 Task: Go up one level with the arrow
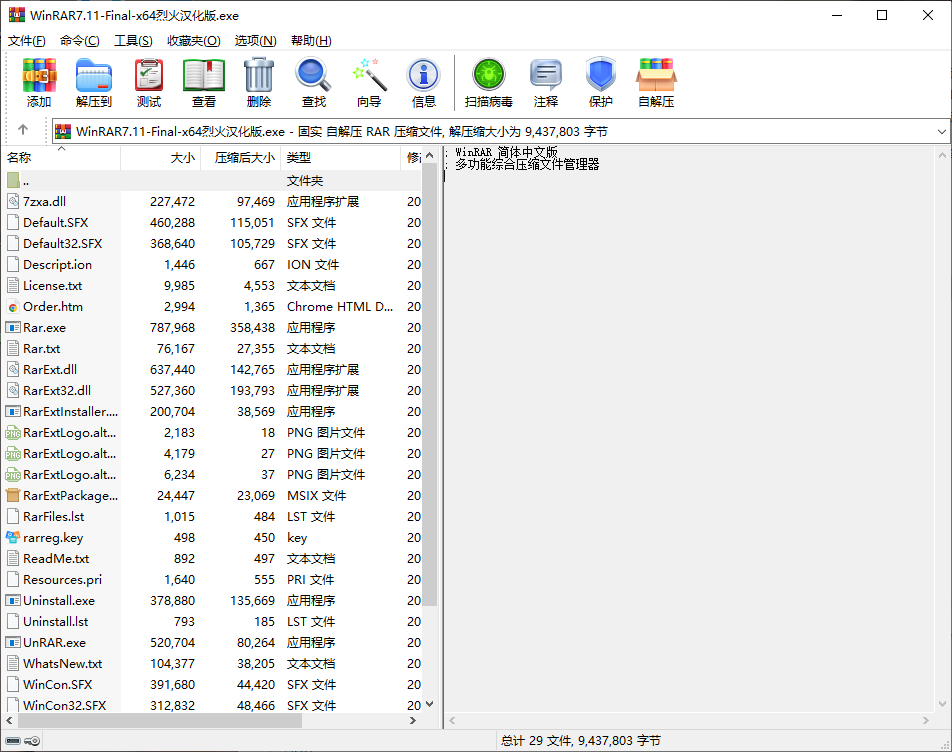coord(23,129)
